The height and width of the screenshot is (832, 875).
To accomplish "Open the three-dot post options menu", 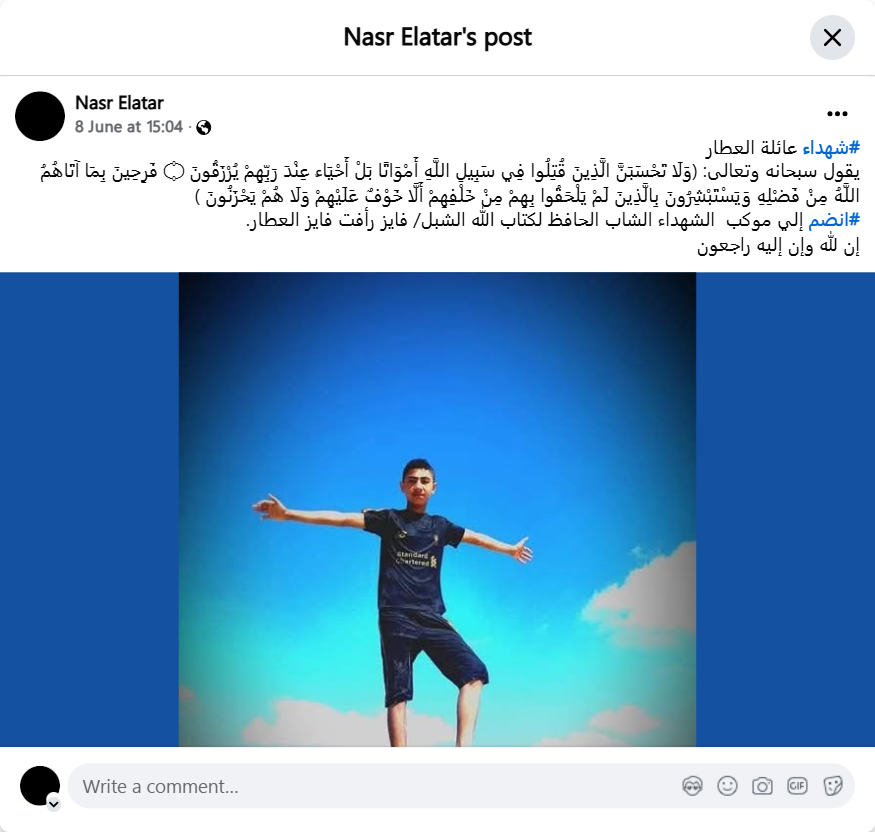I will [x=837, y=114].
